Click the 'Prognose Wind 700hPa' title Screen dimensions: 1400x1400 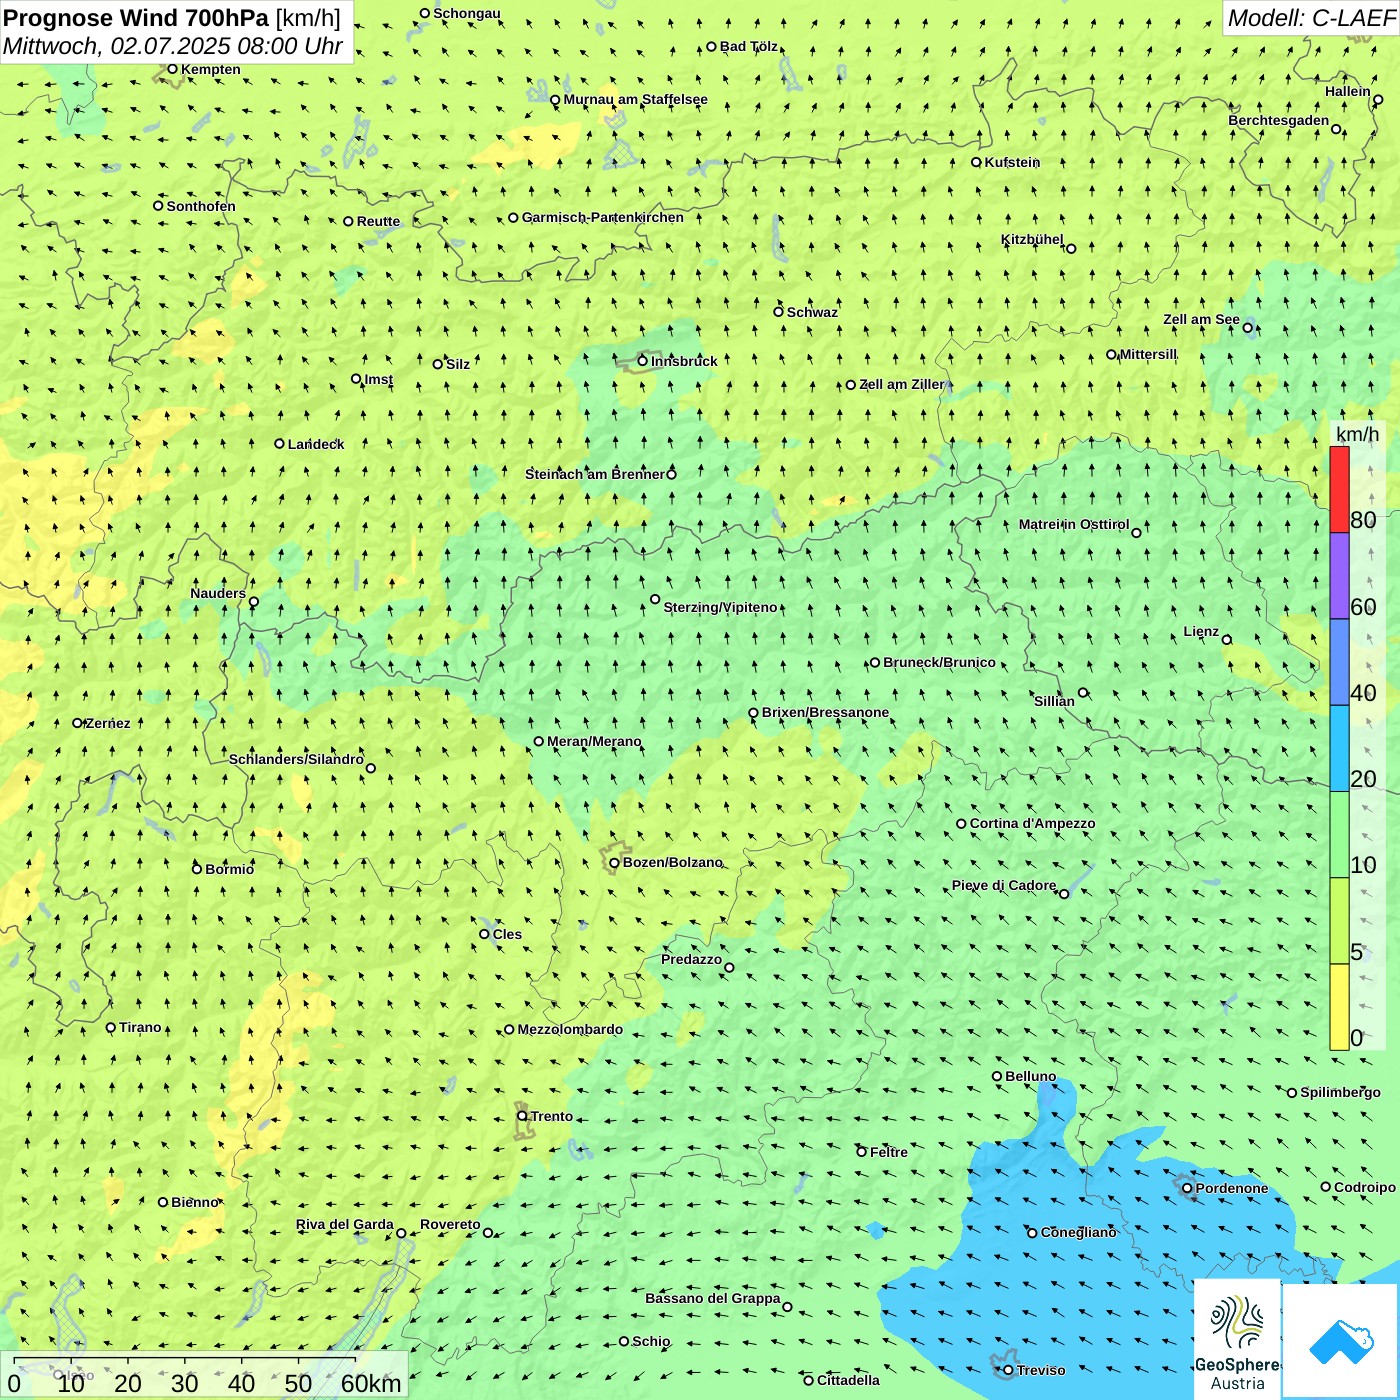[136, 17]
